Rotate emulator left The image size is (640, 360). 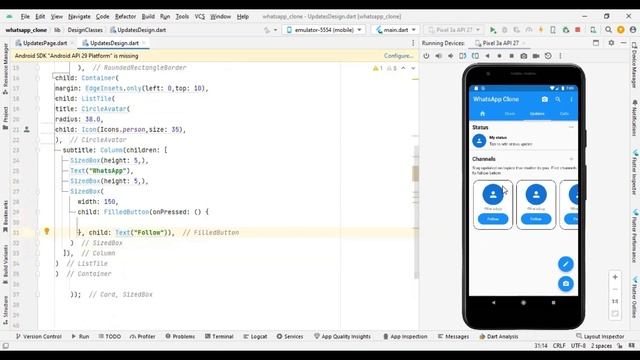coord(463,56)
